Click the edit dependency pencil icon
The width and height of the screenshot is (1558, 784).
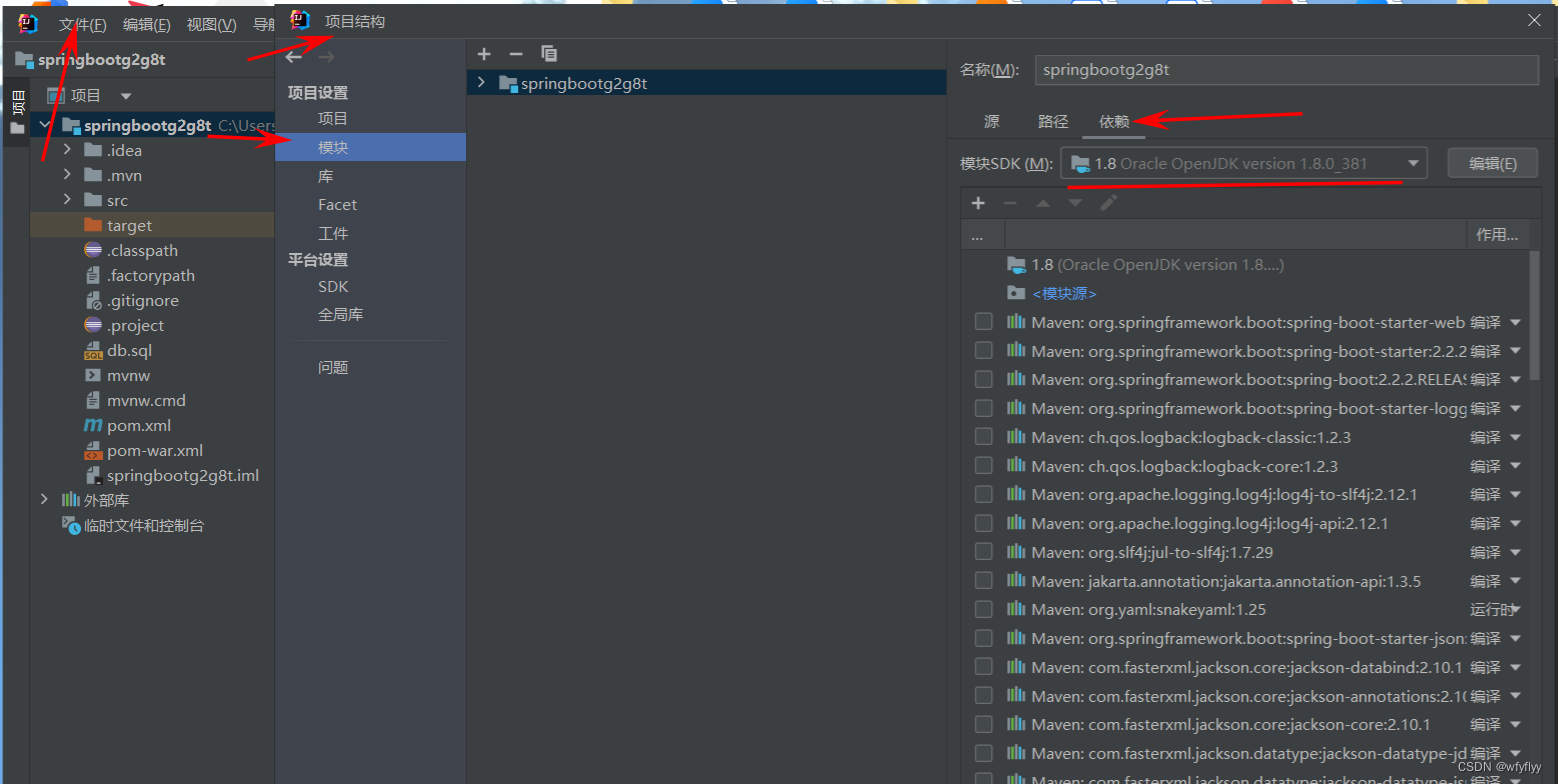point(1108,203)
